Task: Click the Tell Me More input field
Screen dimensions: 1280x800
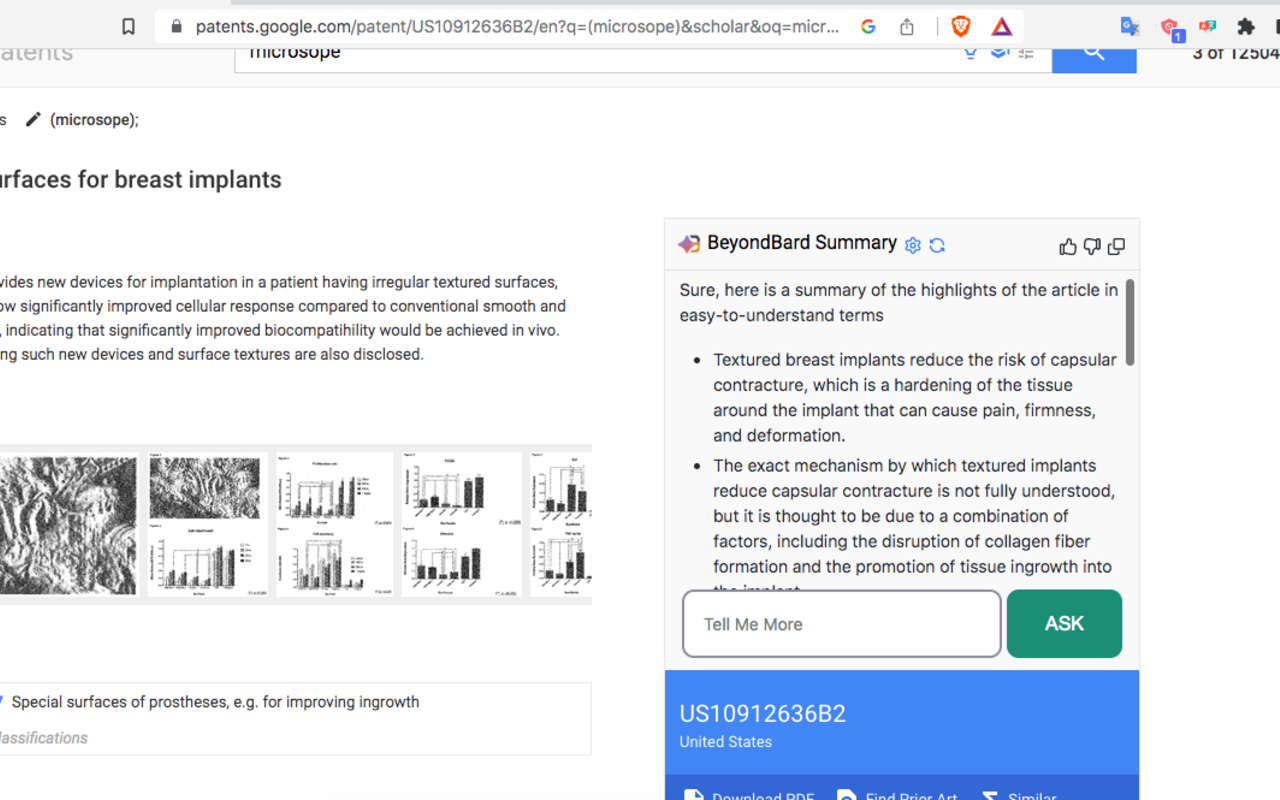Action: tap(841, 623)
